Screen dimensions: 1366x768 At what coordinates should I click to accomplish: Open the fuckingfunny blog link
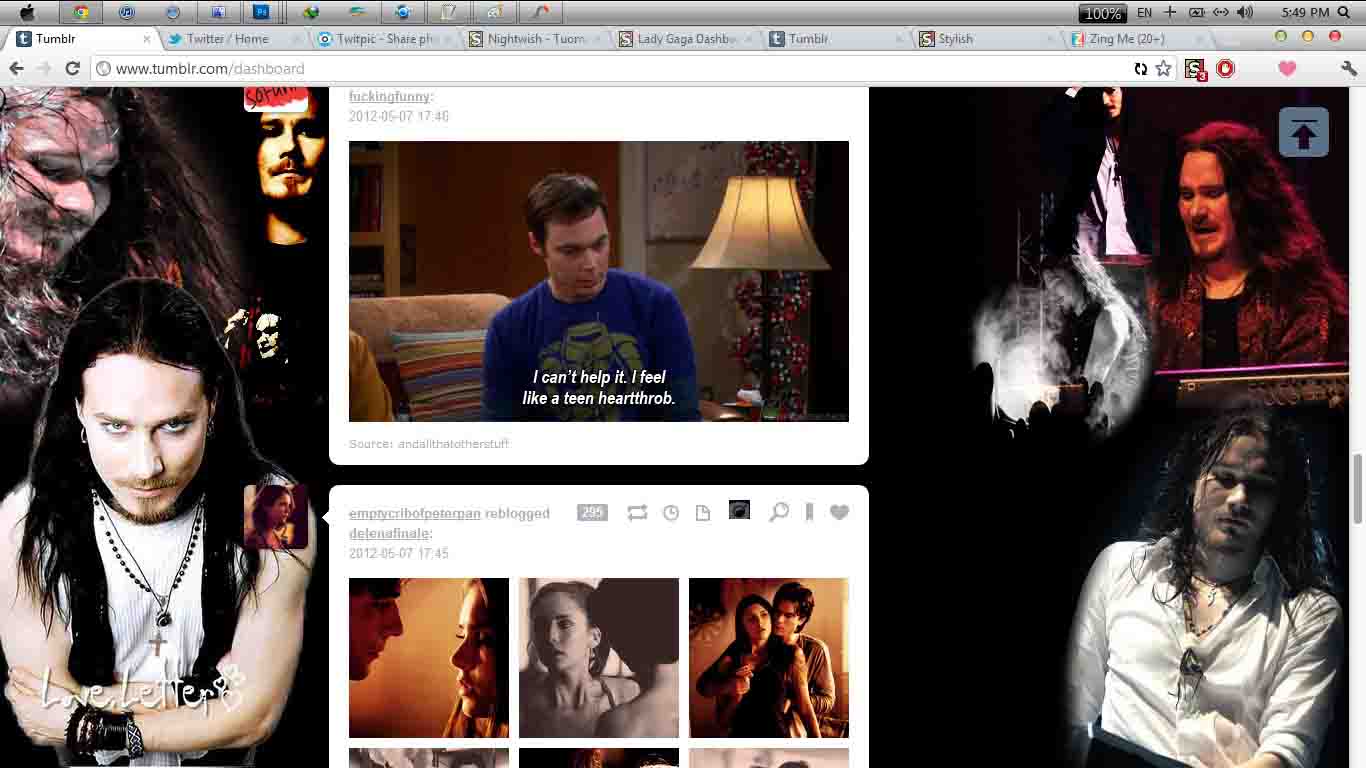pos(389,96)
